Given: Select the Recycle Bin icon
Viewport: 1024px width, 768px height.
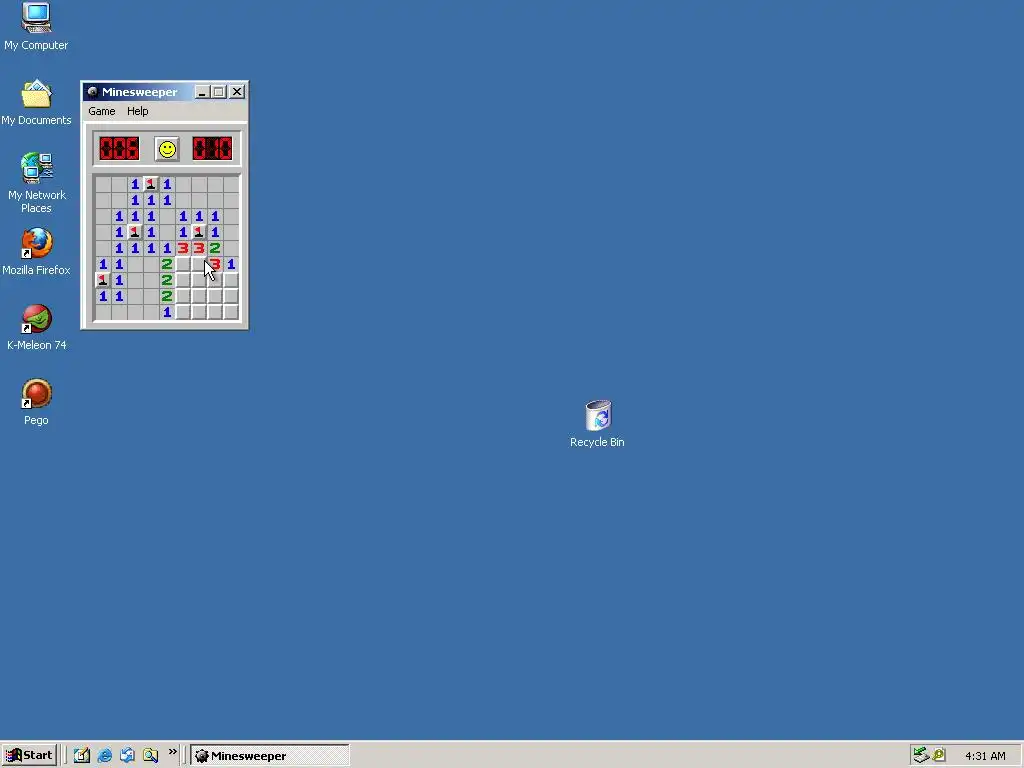Looking at the screenshot, I should (598, 424).
